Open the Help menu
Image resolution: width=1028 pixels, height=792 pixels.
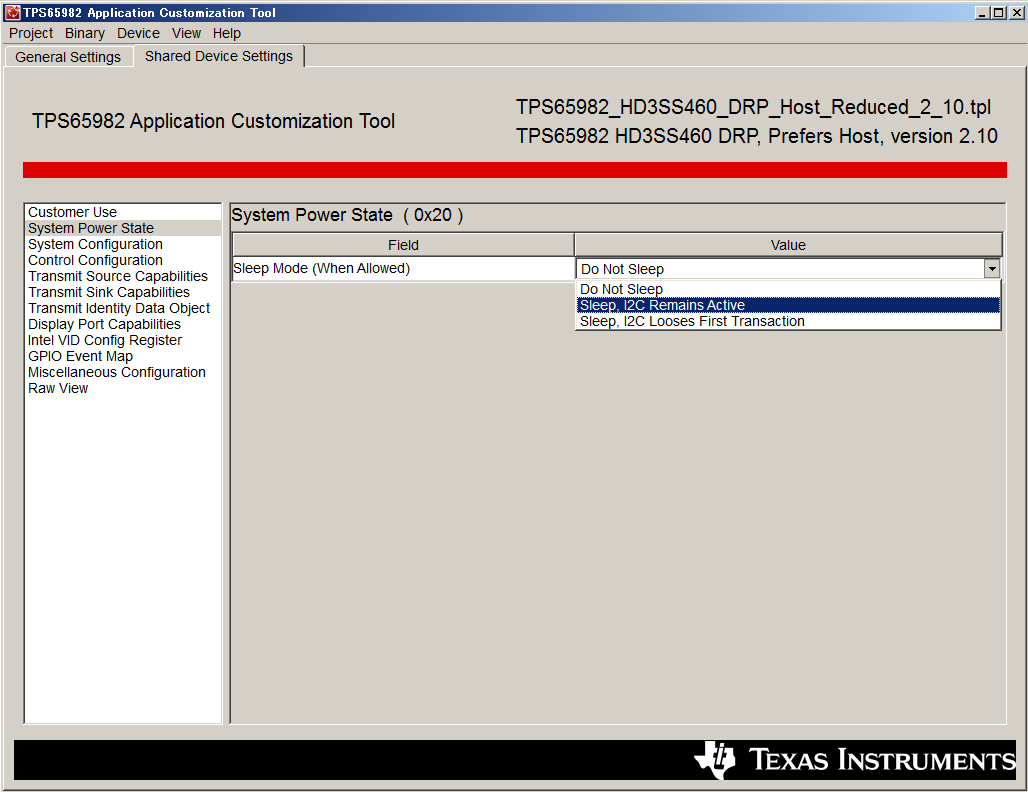tap(226, 33)
